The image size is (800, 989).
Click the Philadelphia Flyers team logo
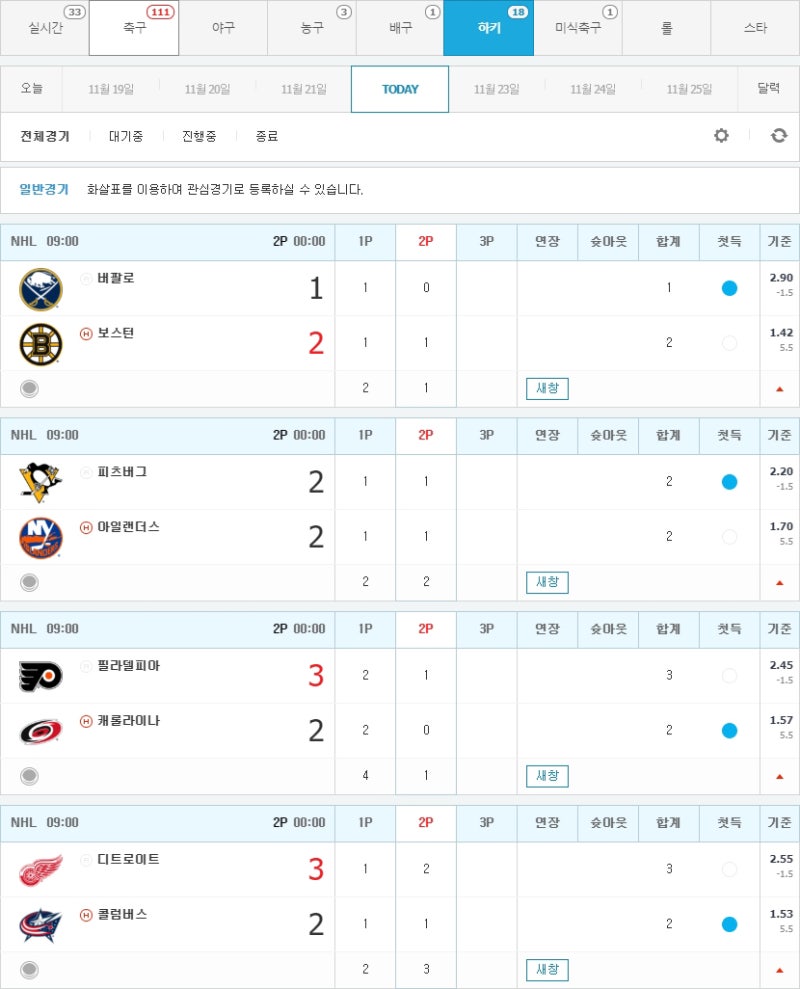click(41, 676)
